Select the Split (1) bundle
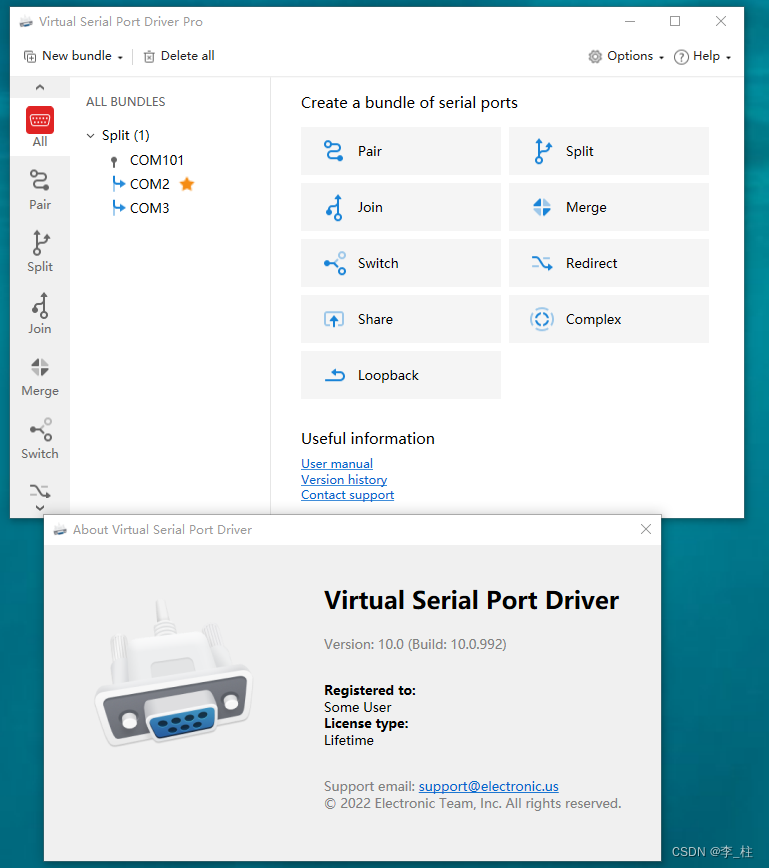Image resolution: width=769 pixels, height=868 pixels. click(126, 136)
